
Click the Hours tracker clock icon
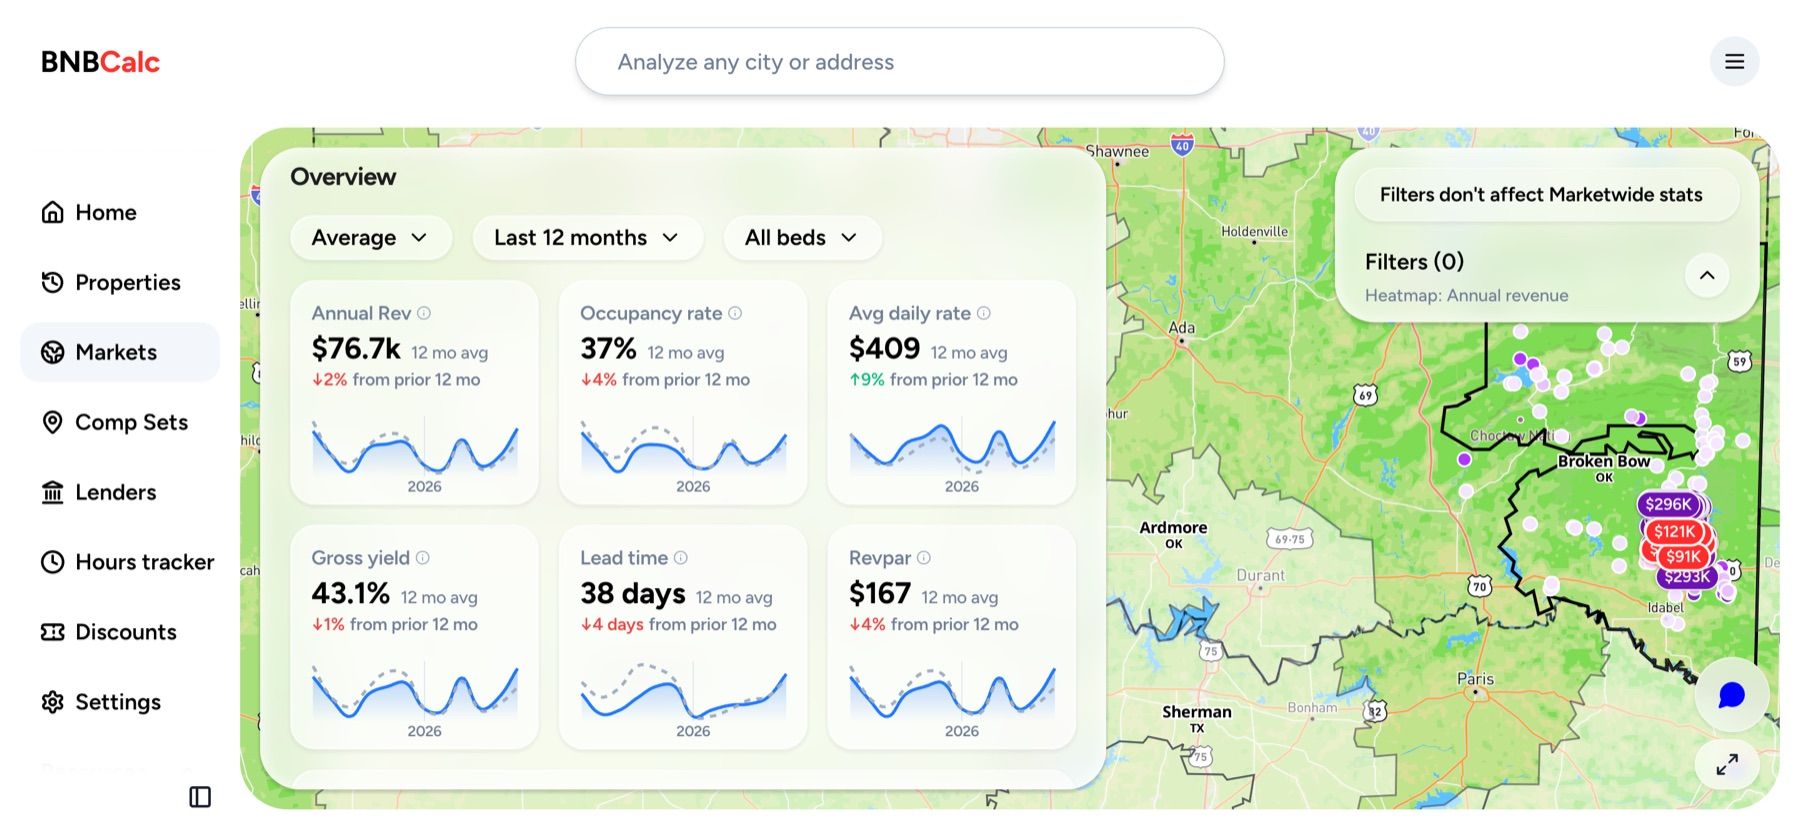tap(53, 562)
